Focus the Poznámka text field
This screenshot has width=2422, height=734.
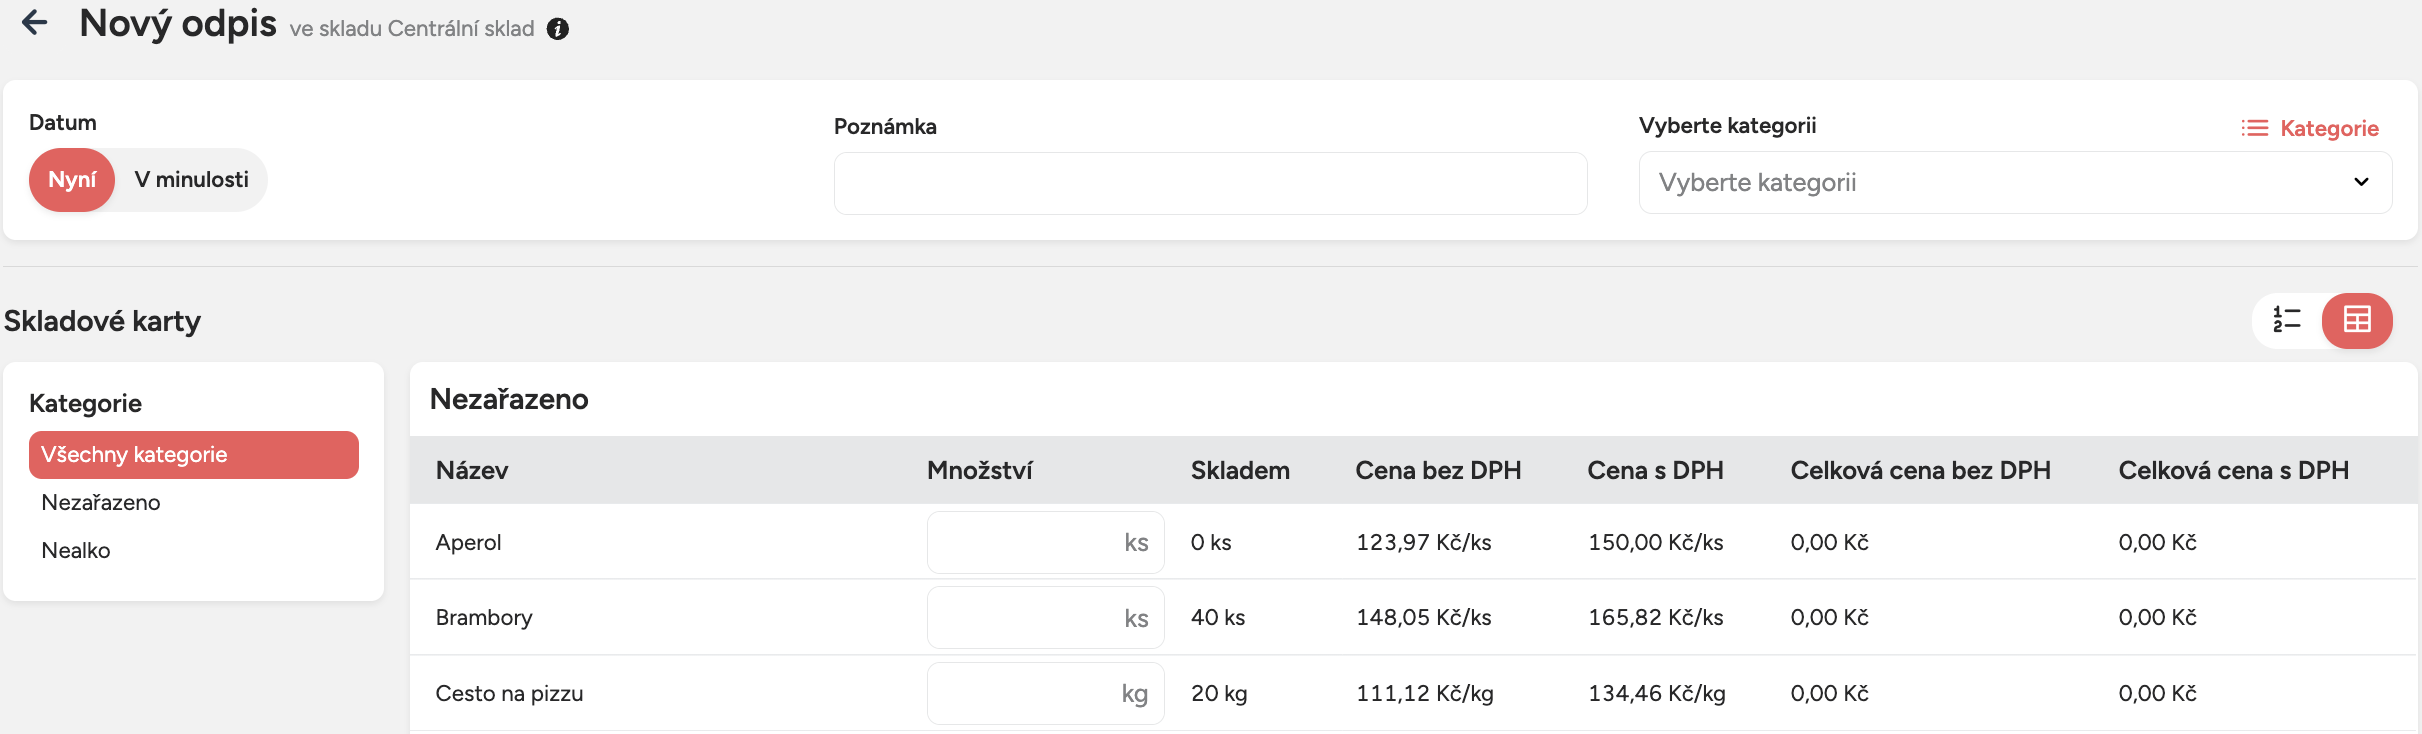coord(1210,183)
